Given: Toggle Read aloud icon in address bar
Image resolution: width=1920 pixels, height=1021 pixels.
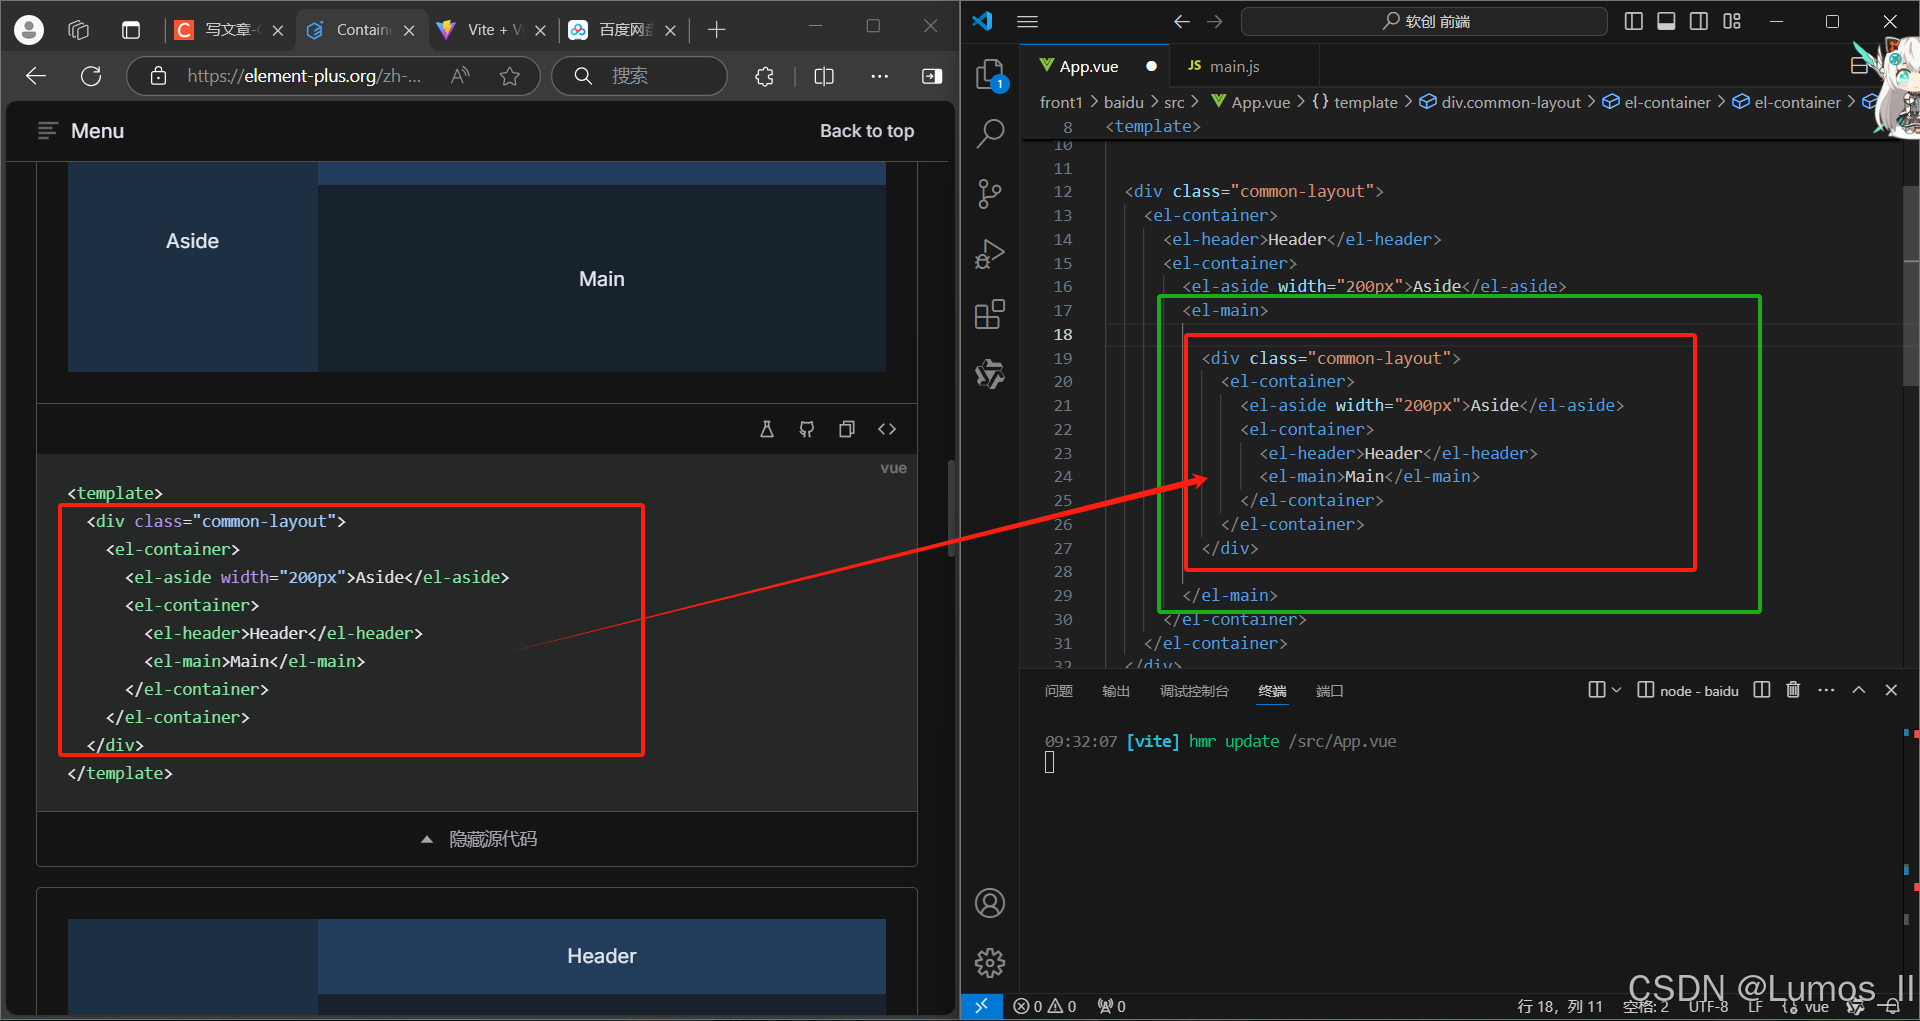Looking at the screenshot, I should (x=461, y=76).
